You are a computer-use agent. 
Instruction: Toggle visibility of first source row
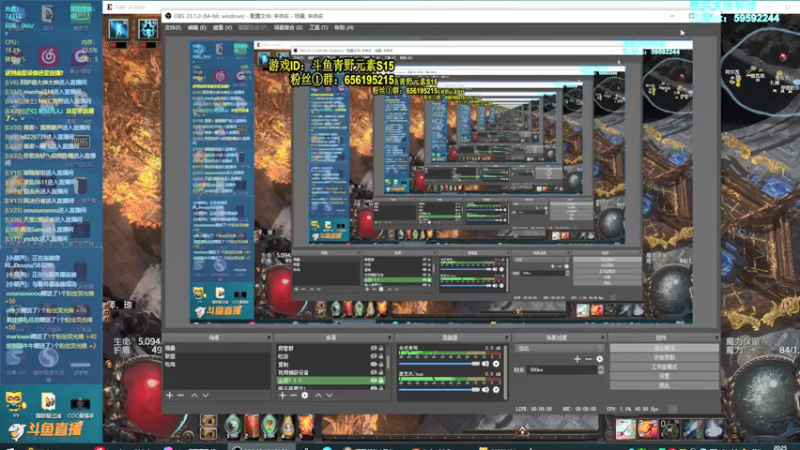coord(373,348)
